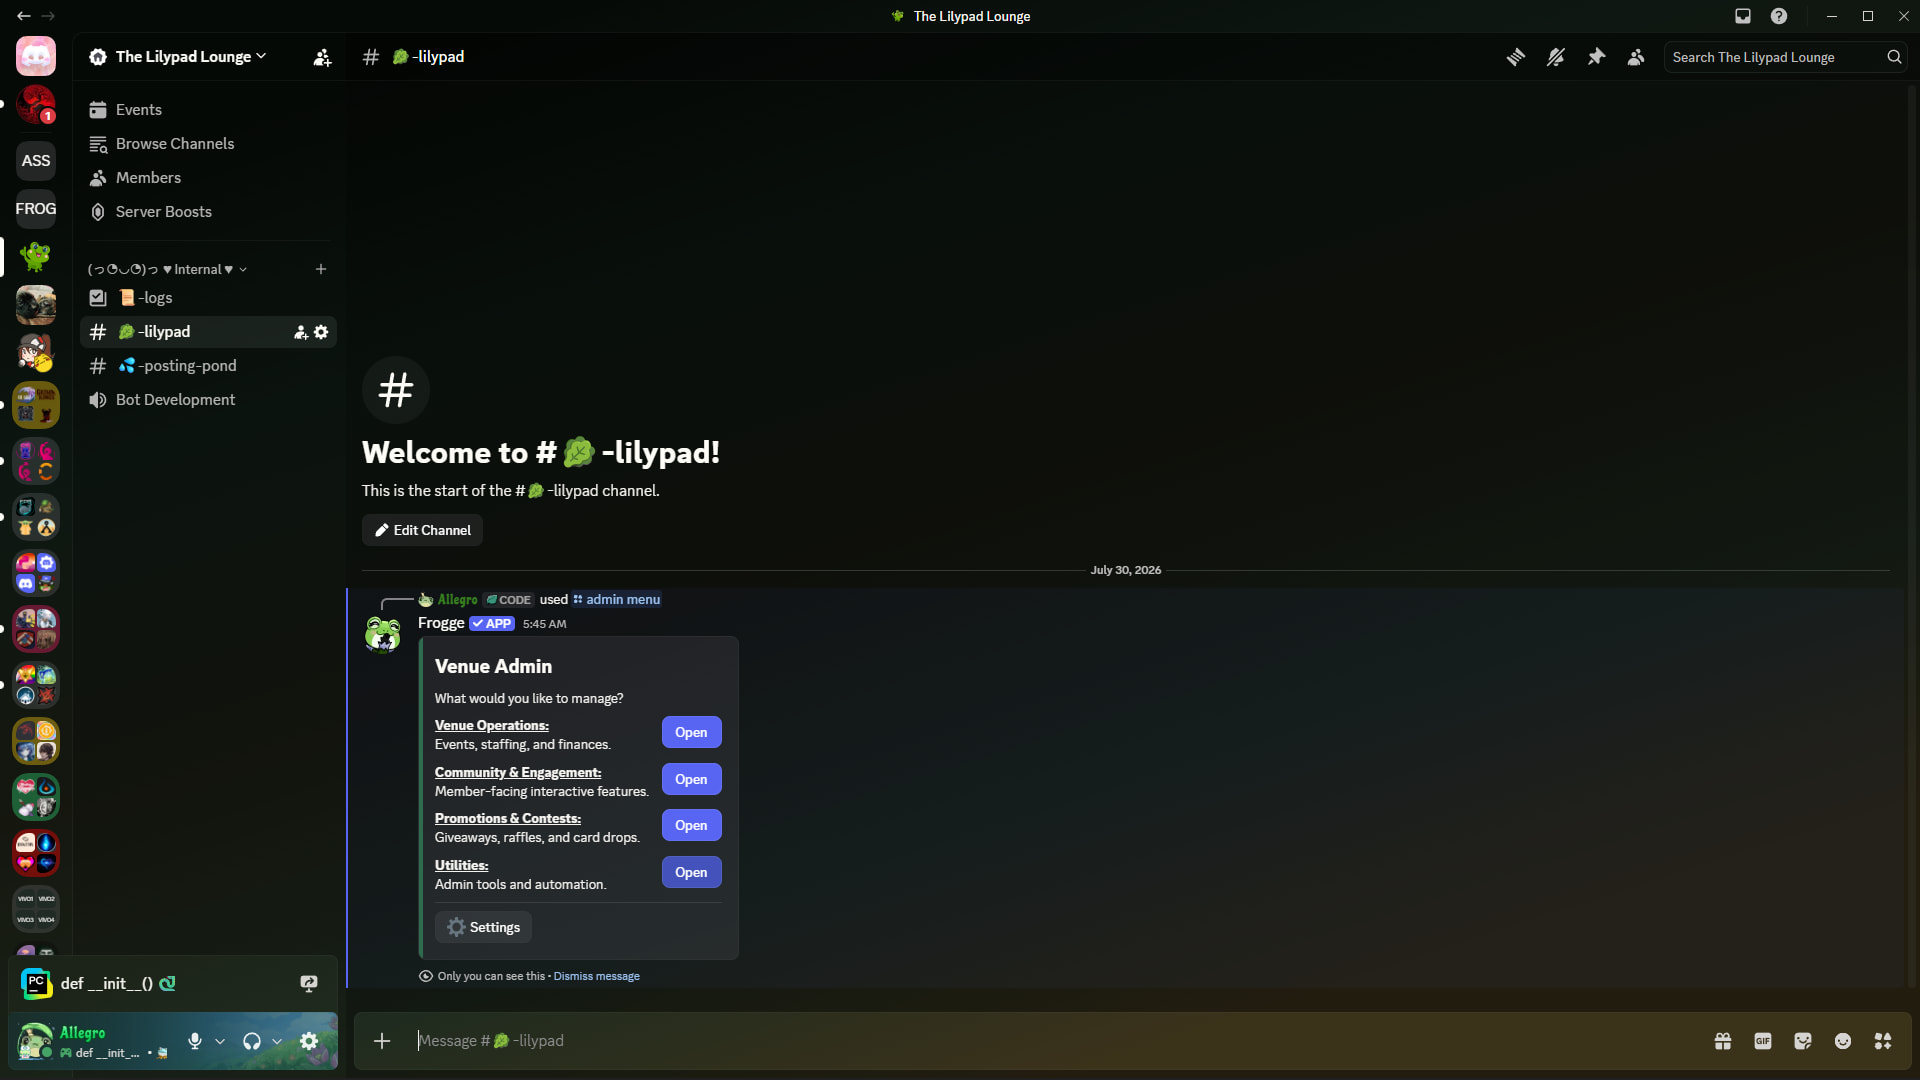The height and width of the screenshot is (1080, 1920).
Task: Toggle the member list icon
Action: (1636, 57)
